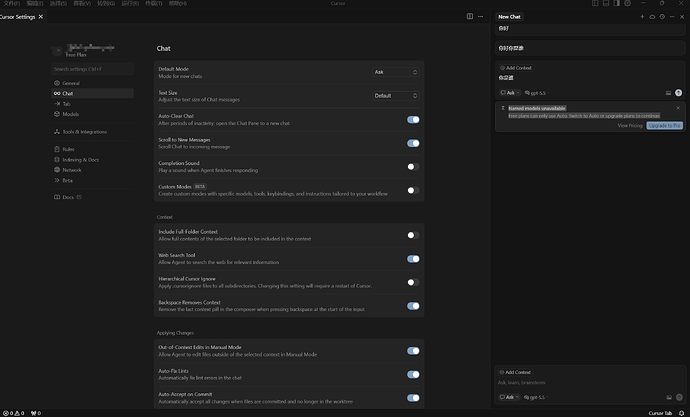Select the Tab settings section

[x=92, y=104]
